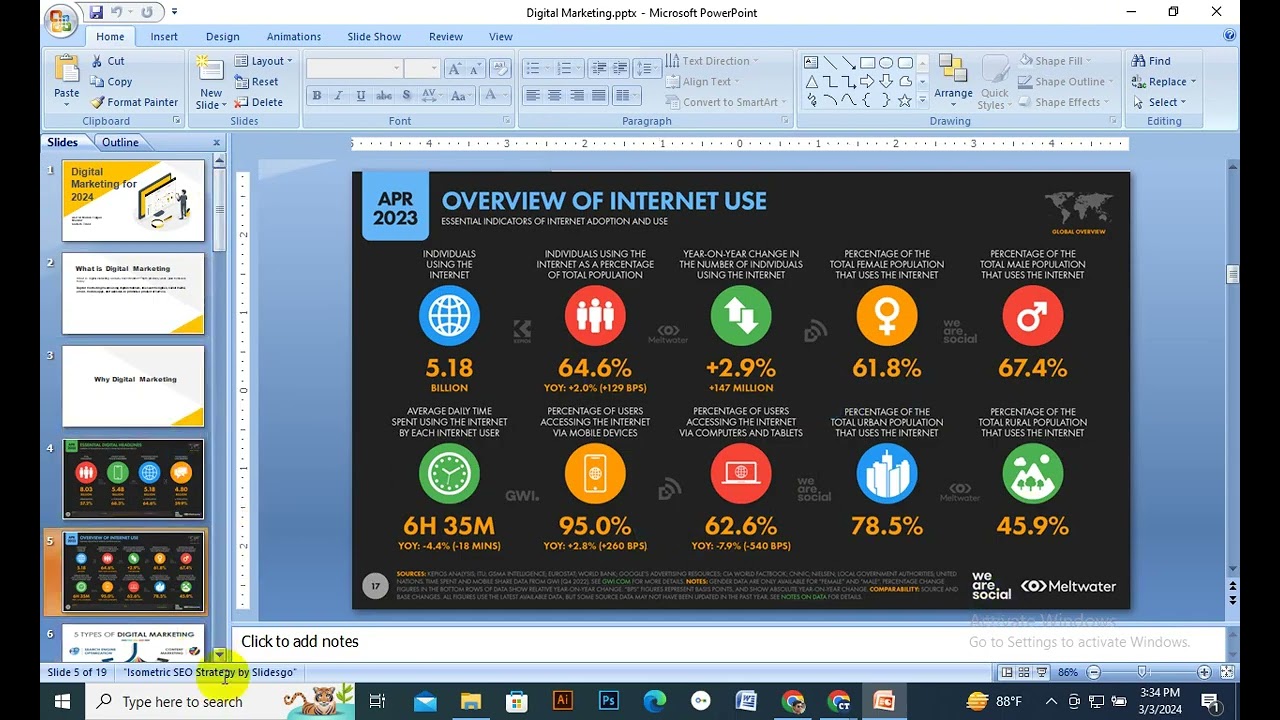Viewport: 1280px width, 720px height.
Task: Choose the Rectangle shape in gallery
Action: tap(868, 62)
